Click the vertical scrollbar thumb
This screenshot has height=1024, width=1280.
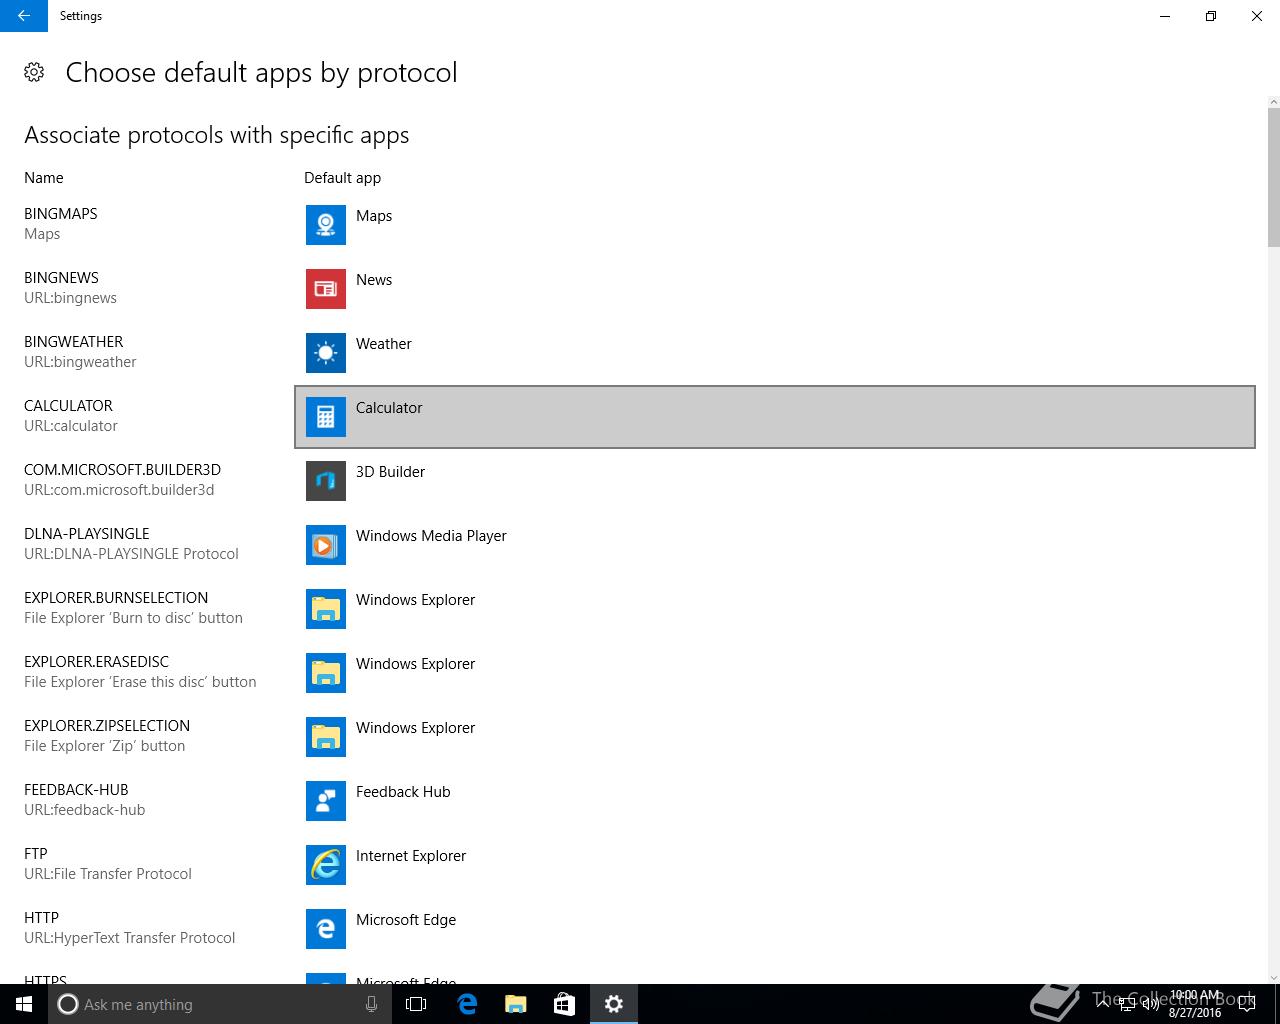point(1273,177)
